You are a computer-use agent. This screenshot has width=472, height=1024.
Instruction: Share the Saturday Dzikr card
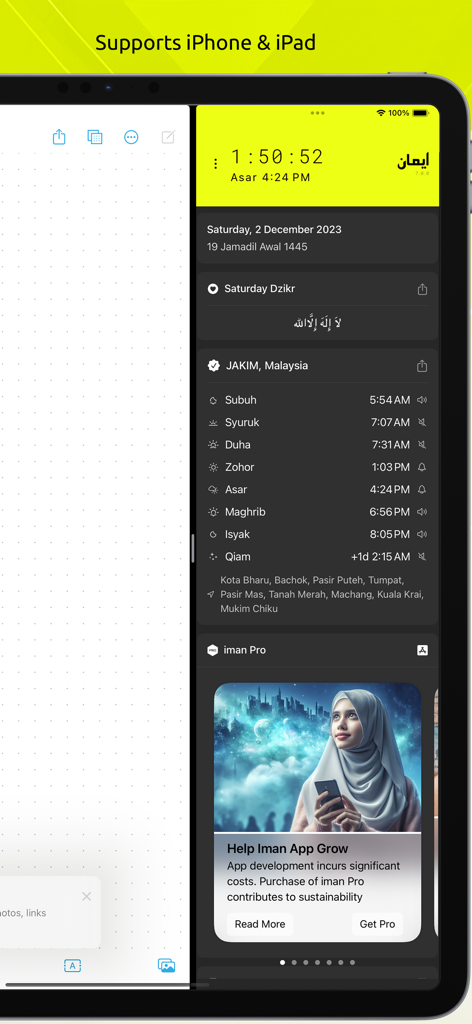point(422,289)
